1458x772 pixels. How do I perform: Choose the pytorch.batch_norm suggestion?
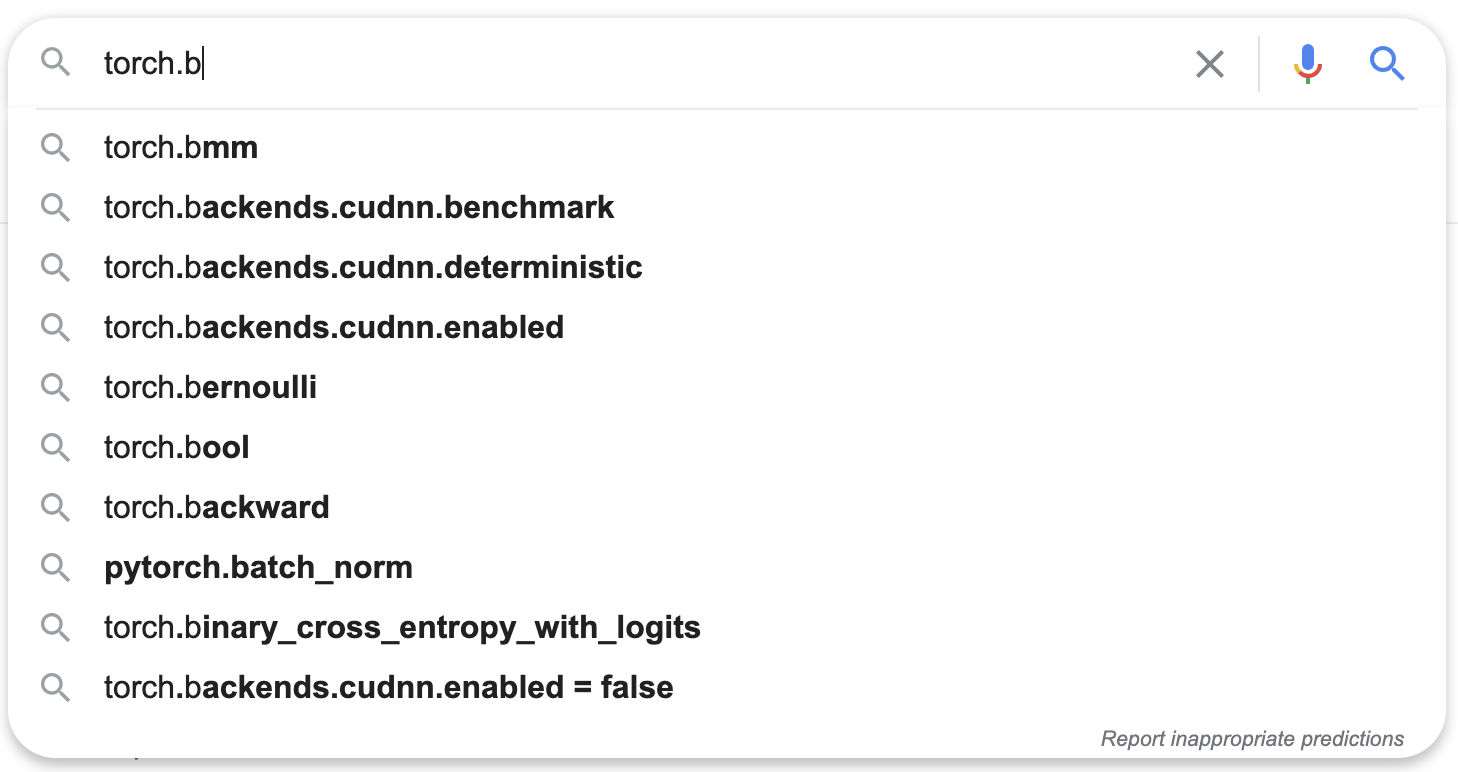click(727, 568)
